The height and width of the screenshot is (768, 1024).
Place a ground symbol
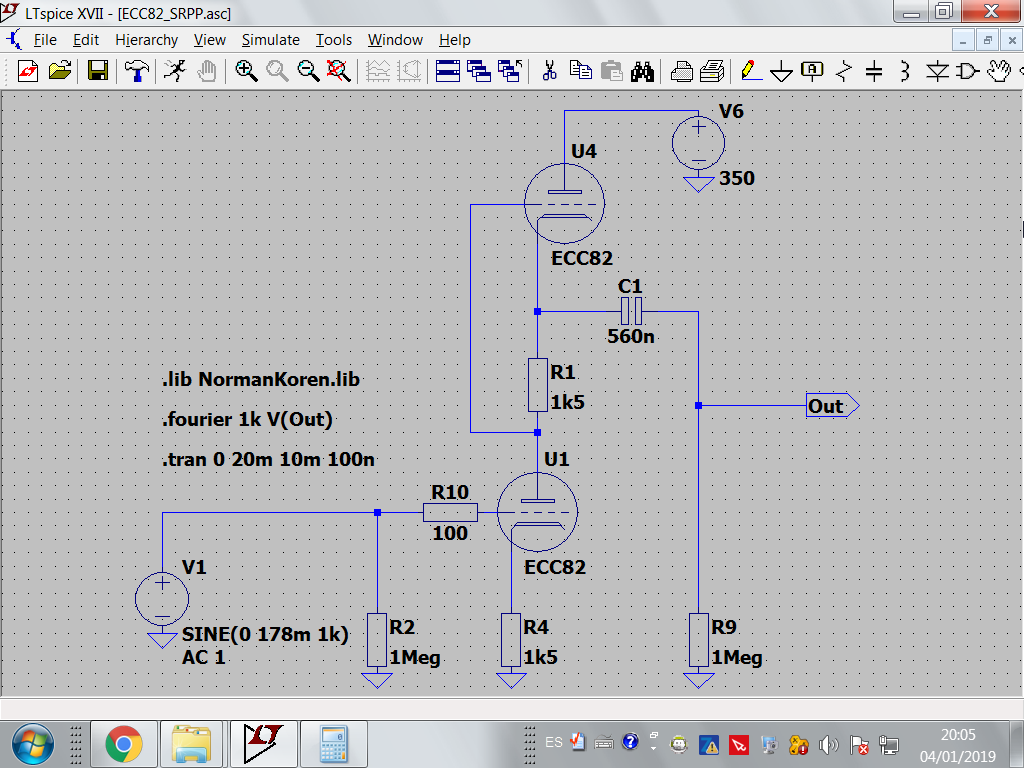(x=781, y=71)
